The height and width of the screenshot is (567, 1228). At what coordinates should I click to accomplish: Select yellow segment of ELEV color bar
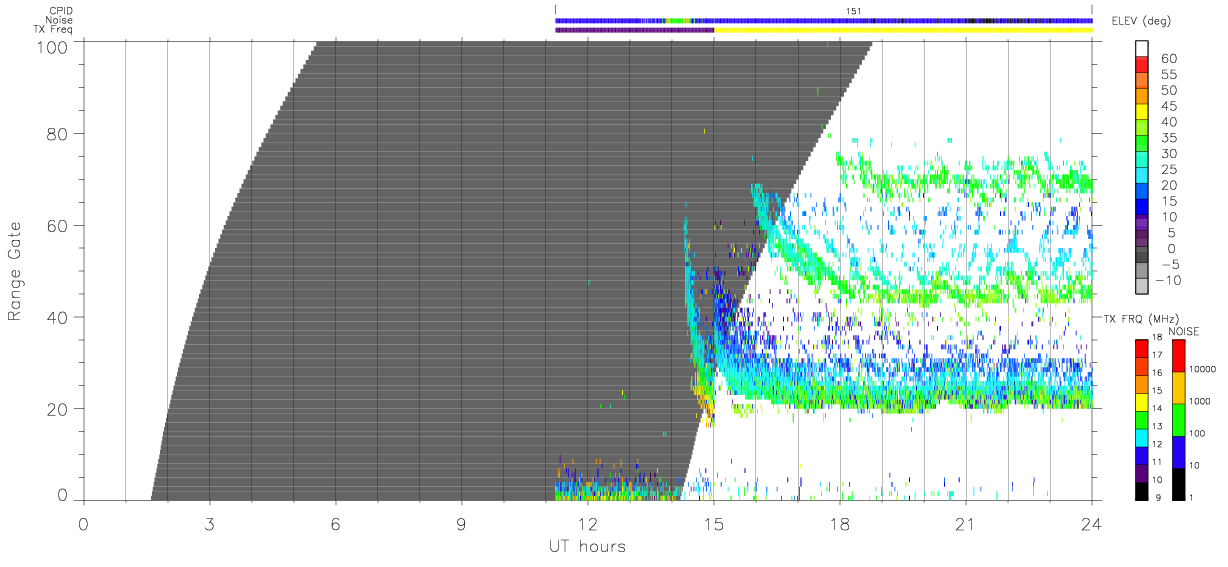click(1143, 113)
